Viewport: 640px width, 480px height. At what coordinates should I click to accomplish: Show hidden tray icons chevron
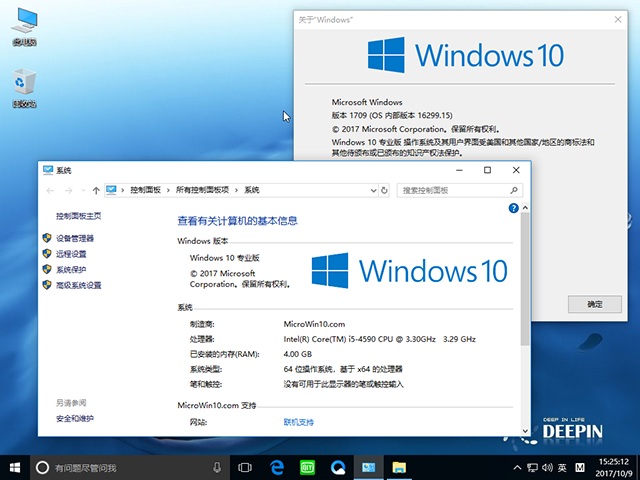pos(517,468)
